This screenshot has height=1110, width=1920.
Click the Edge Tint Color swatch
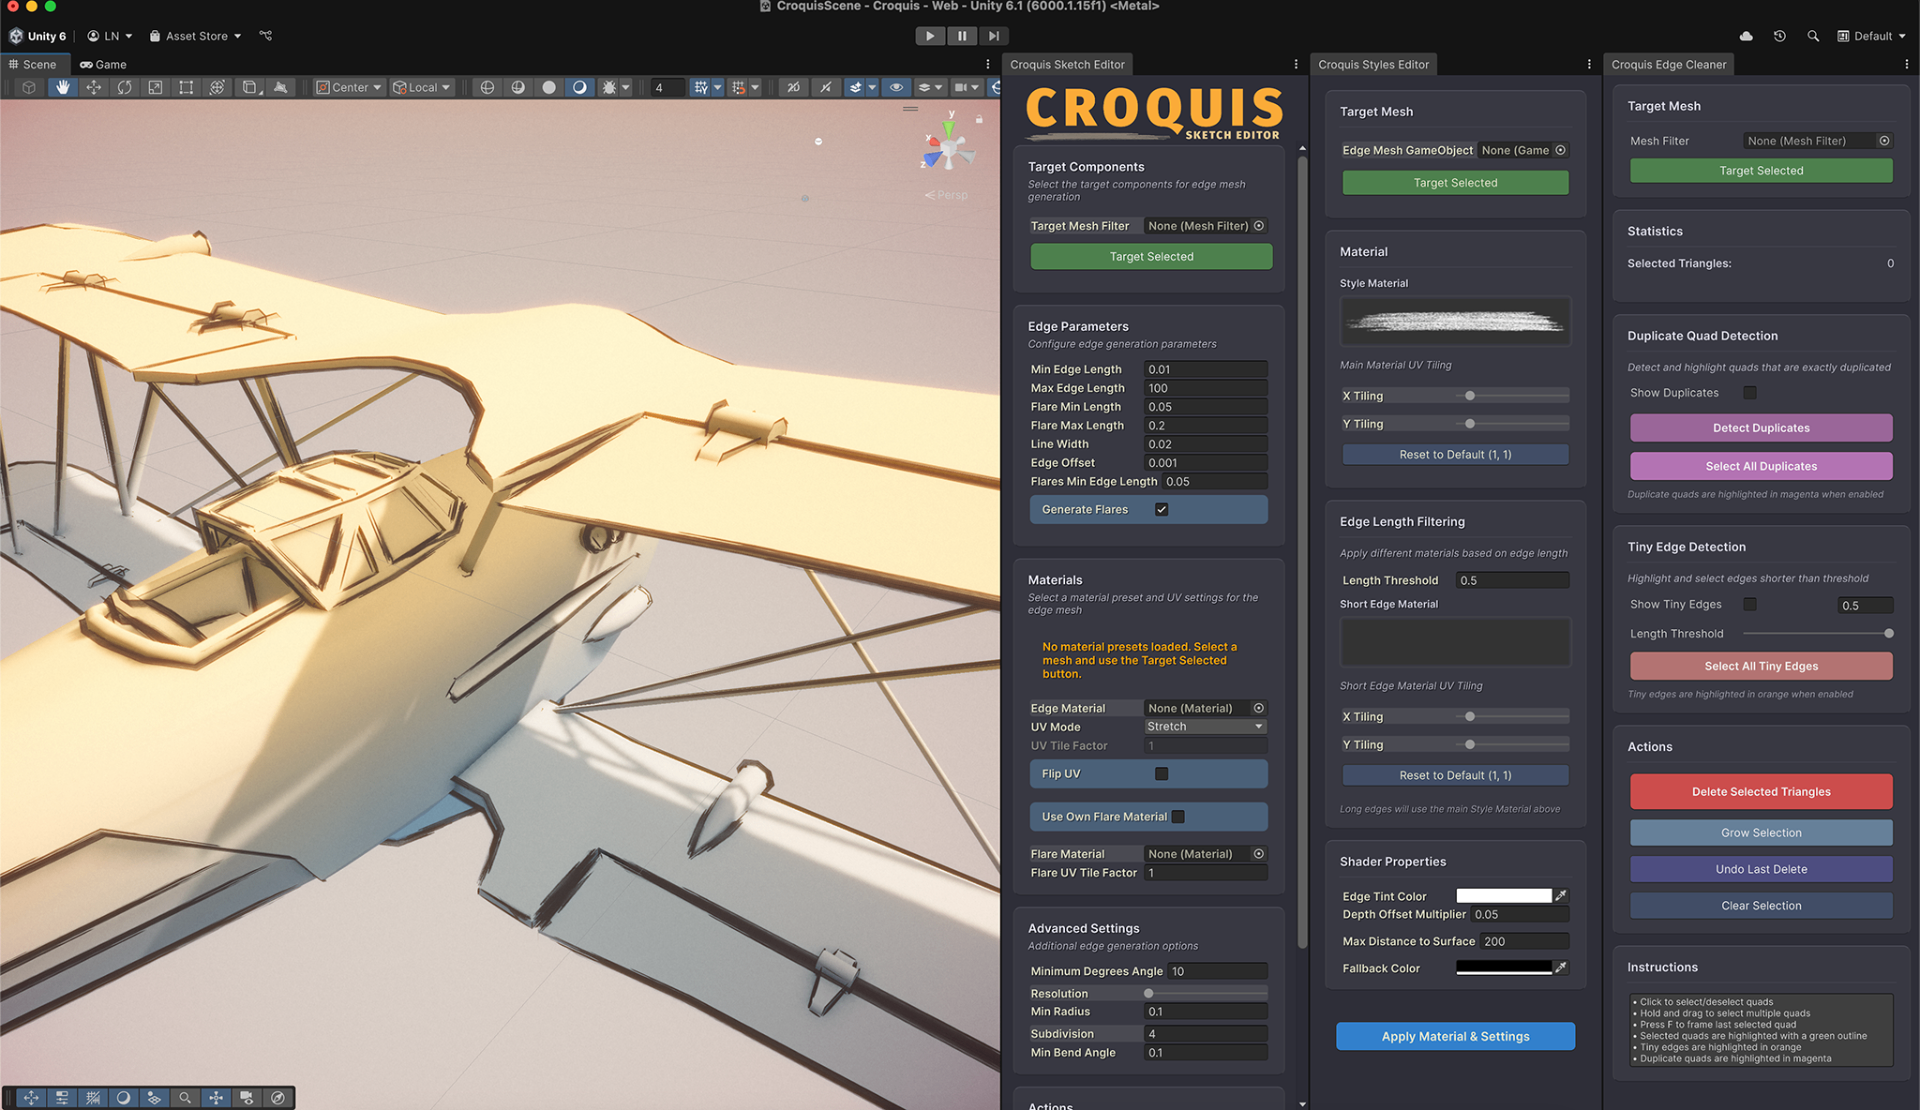(x=1503, y=896)
